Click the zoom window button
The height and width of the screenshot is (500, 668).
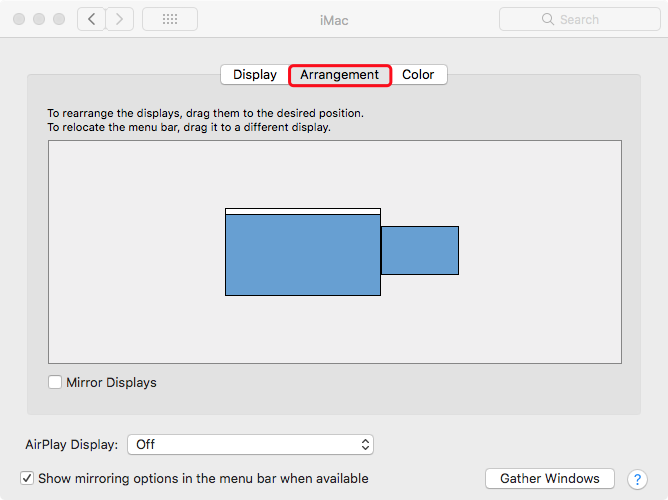(x=59, y=19)
